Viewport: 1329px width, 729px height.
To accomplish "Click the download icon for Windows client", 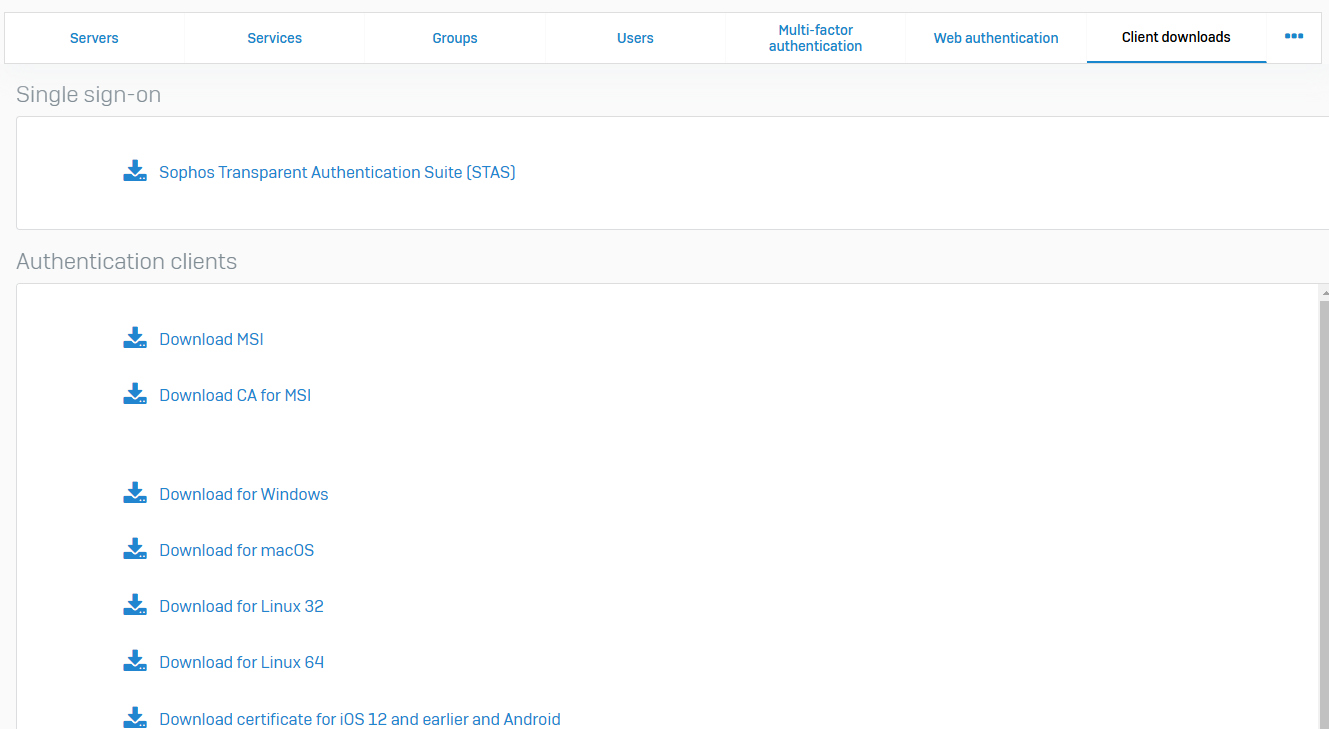I will click(135, 494).
